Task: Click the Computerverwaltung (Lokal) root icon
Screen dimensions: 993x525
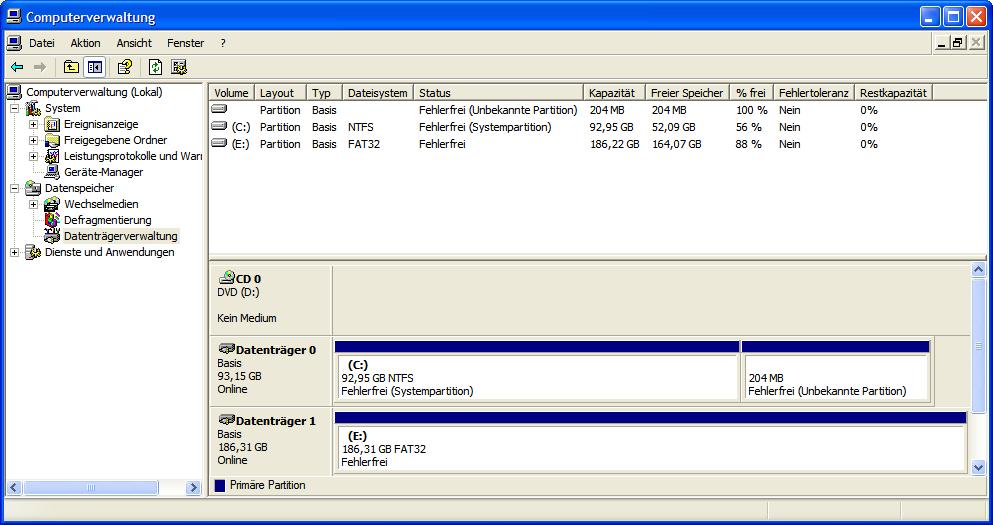Action: pyautogui.click(x=15, y=92)
